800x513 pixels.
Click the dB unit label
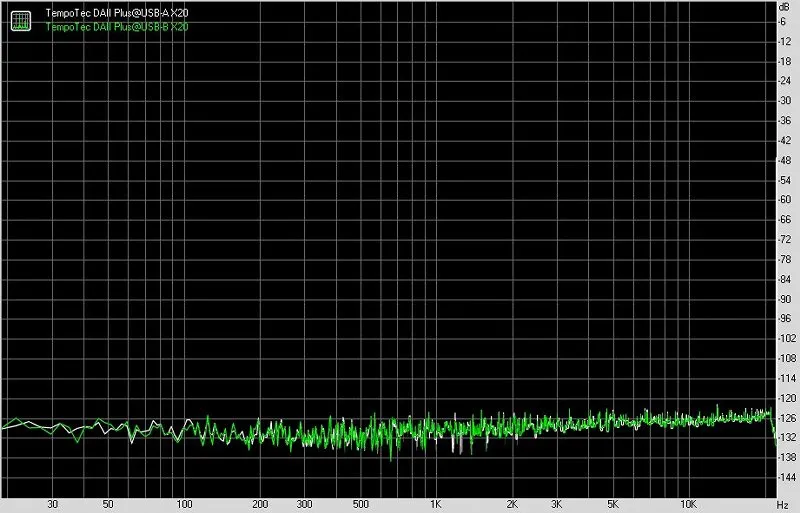784,7
